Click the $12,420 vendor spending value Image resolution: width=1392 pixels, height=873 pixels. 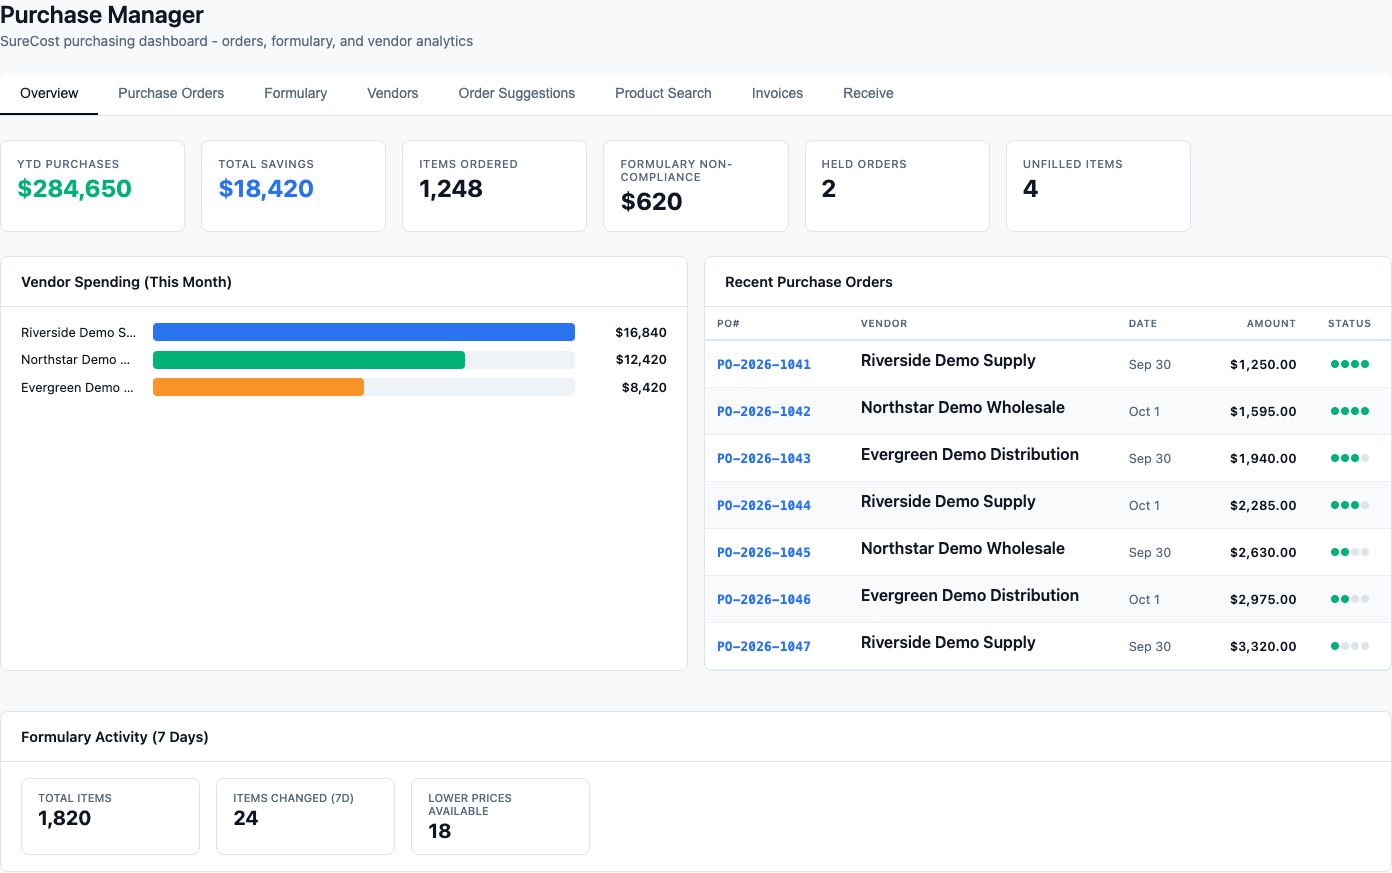pos(641,360)
